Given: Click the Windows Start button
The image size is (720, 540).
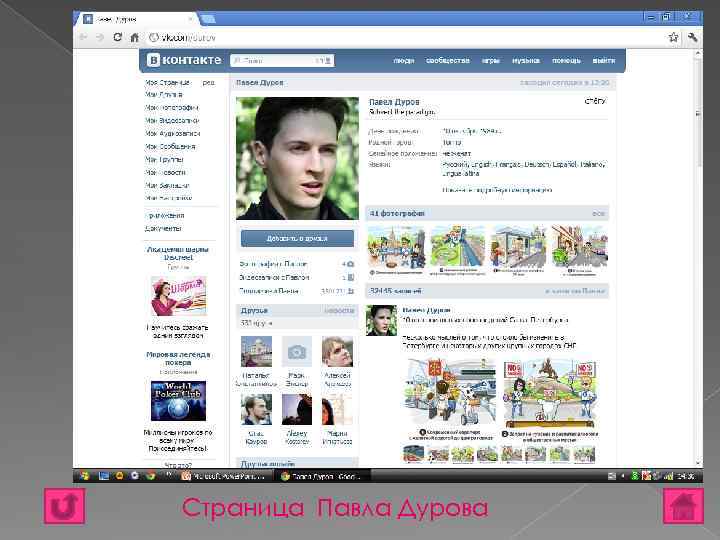Looking at the screenshot, I should tap(84, 476).
